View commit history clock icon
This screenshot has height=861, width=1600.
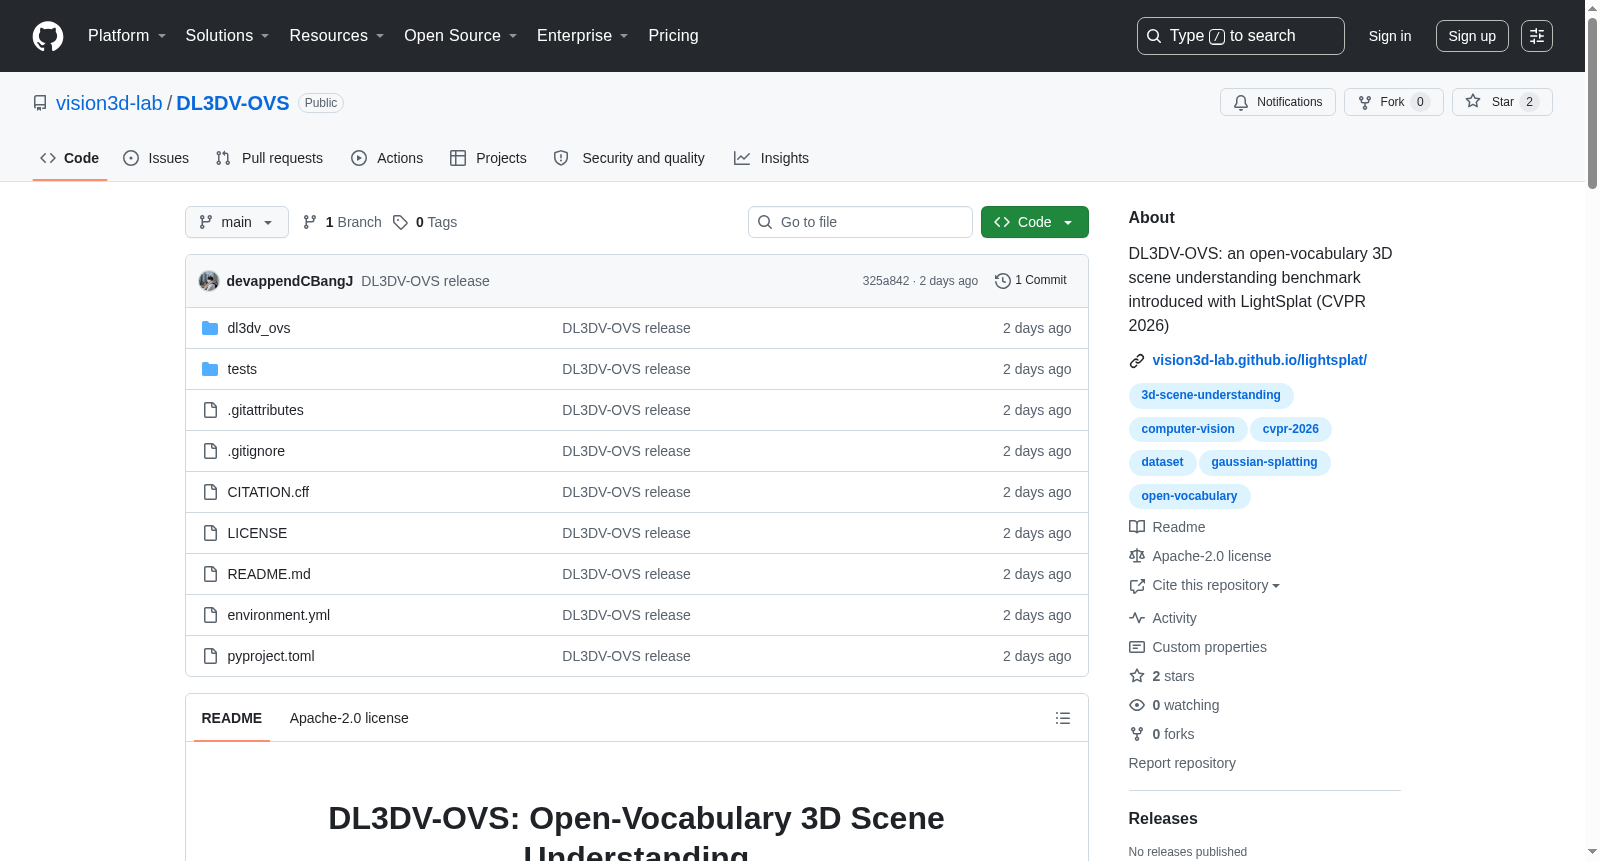click(x=1003, y=281)
